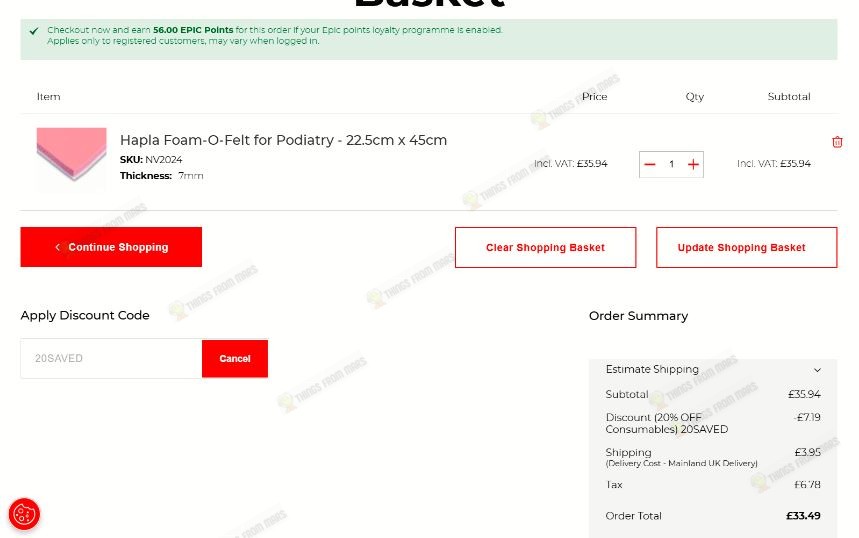Click the 'Price' column header
Viewport: 859px width, 538px height.
tap(594, 96)
